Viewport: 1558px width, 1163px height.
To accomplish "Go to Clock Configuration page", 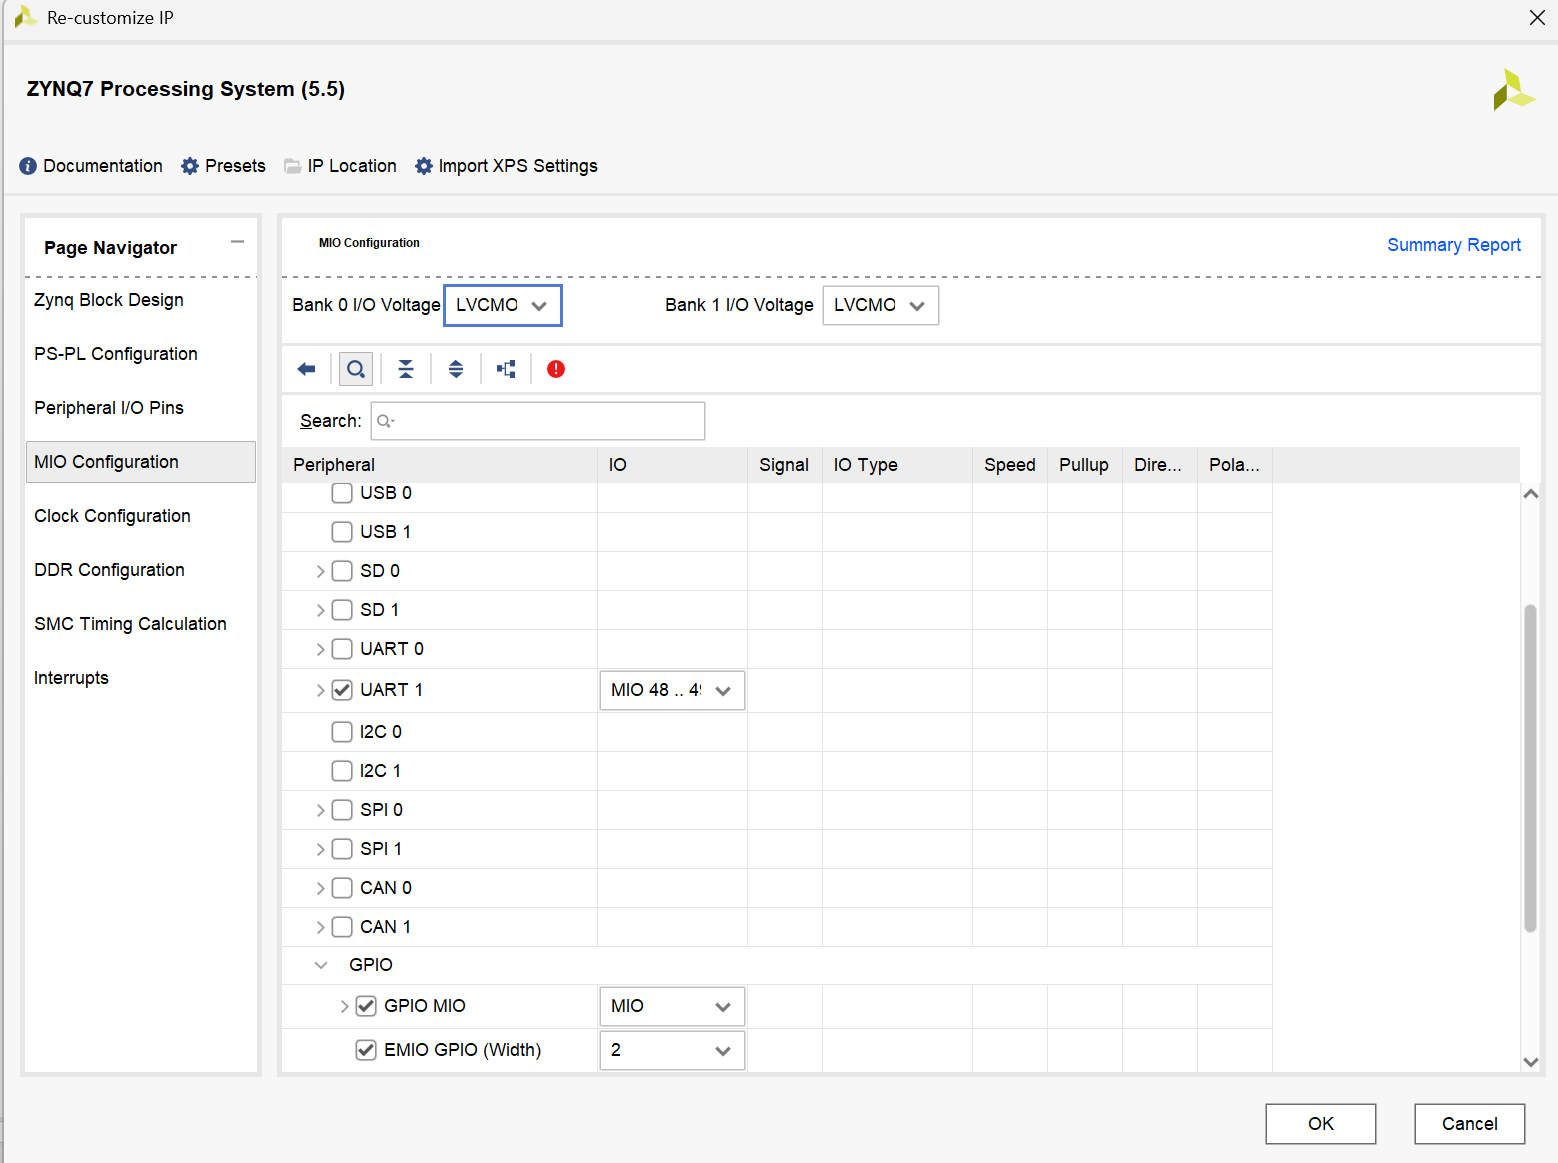I will [x=112, y=516].
